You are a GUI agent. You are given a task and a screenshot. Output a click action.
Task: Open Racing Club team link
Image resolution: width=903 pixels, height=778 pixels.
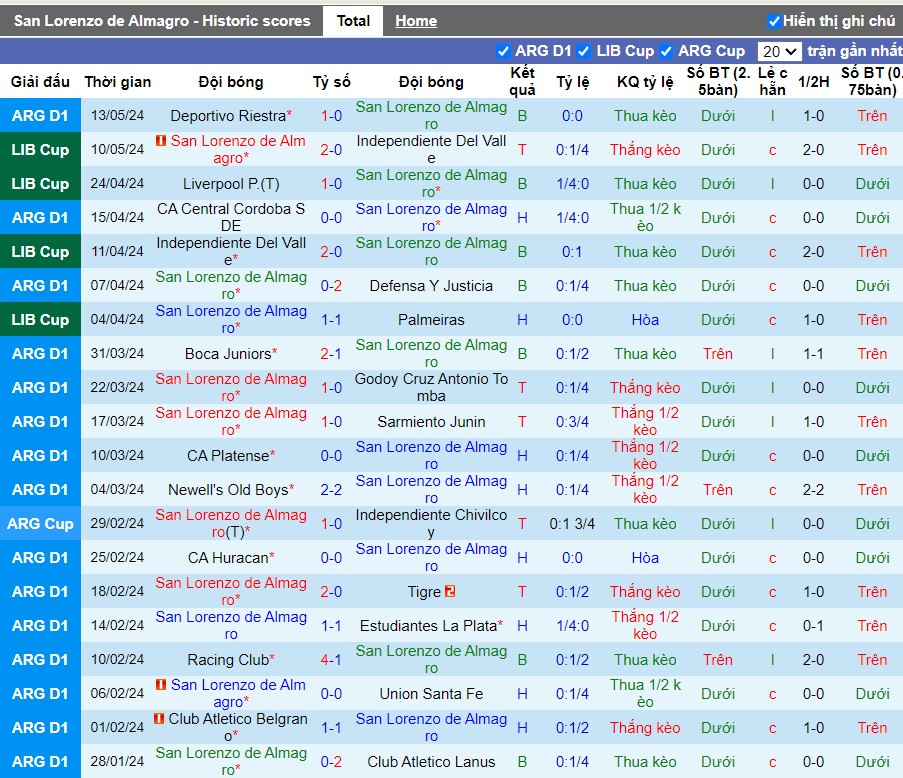pyautogui.click(x=228, y=659)
